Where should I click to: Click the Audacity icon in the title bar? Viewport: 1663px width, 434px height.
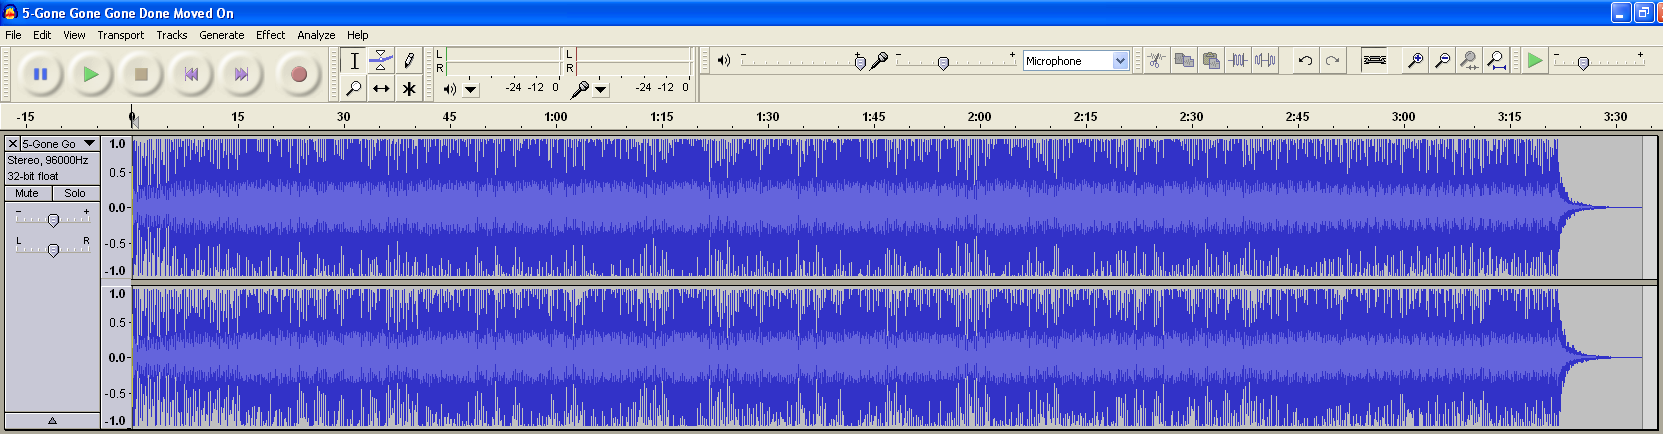pyautogui.click(x=10, y=13)
